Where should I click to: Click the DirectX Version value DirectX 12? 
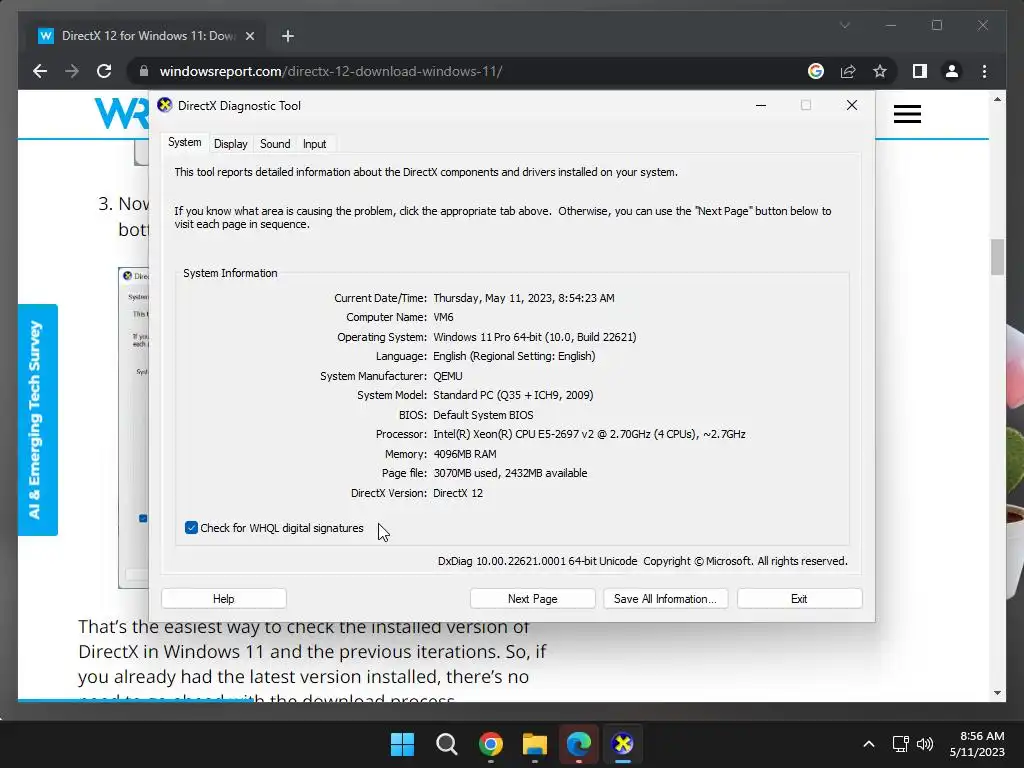(x=458, y=493)
